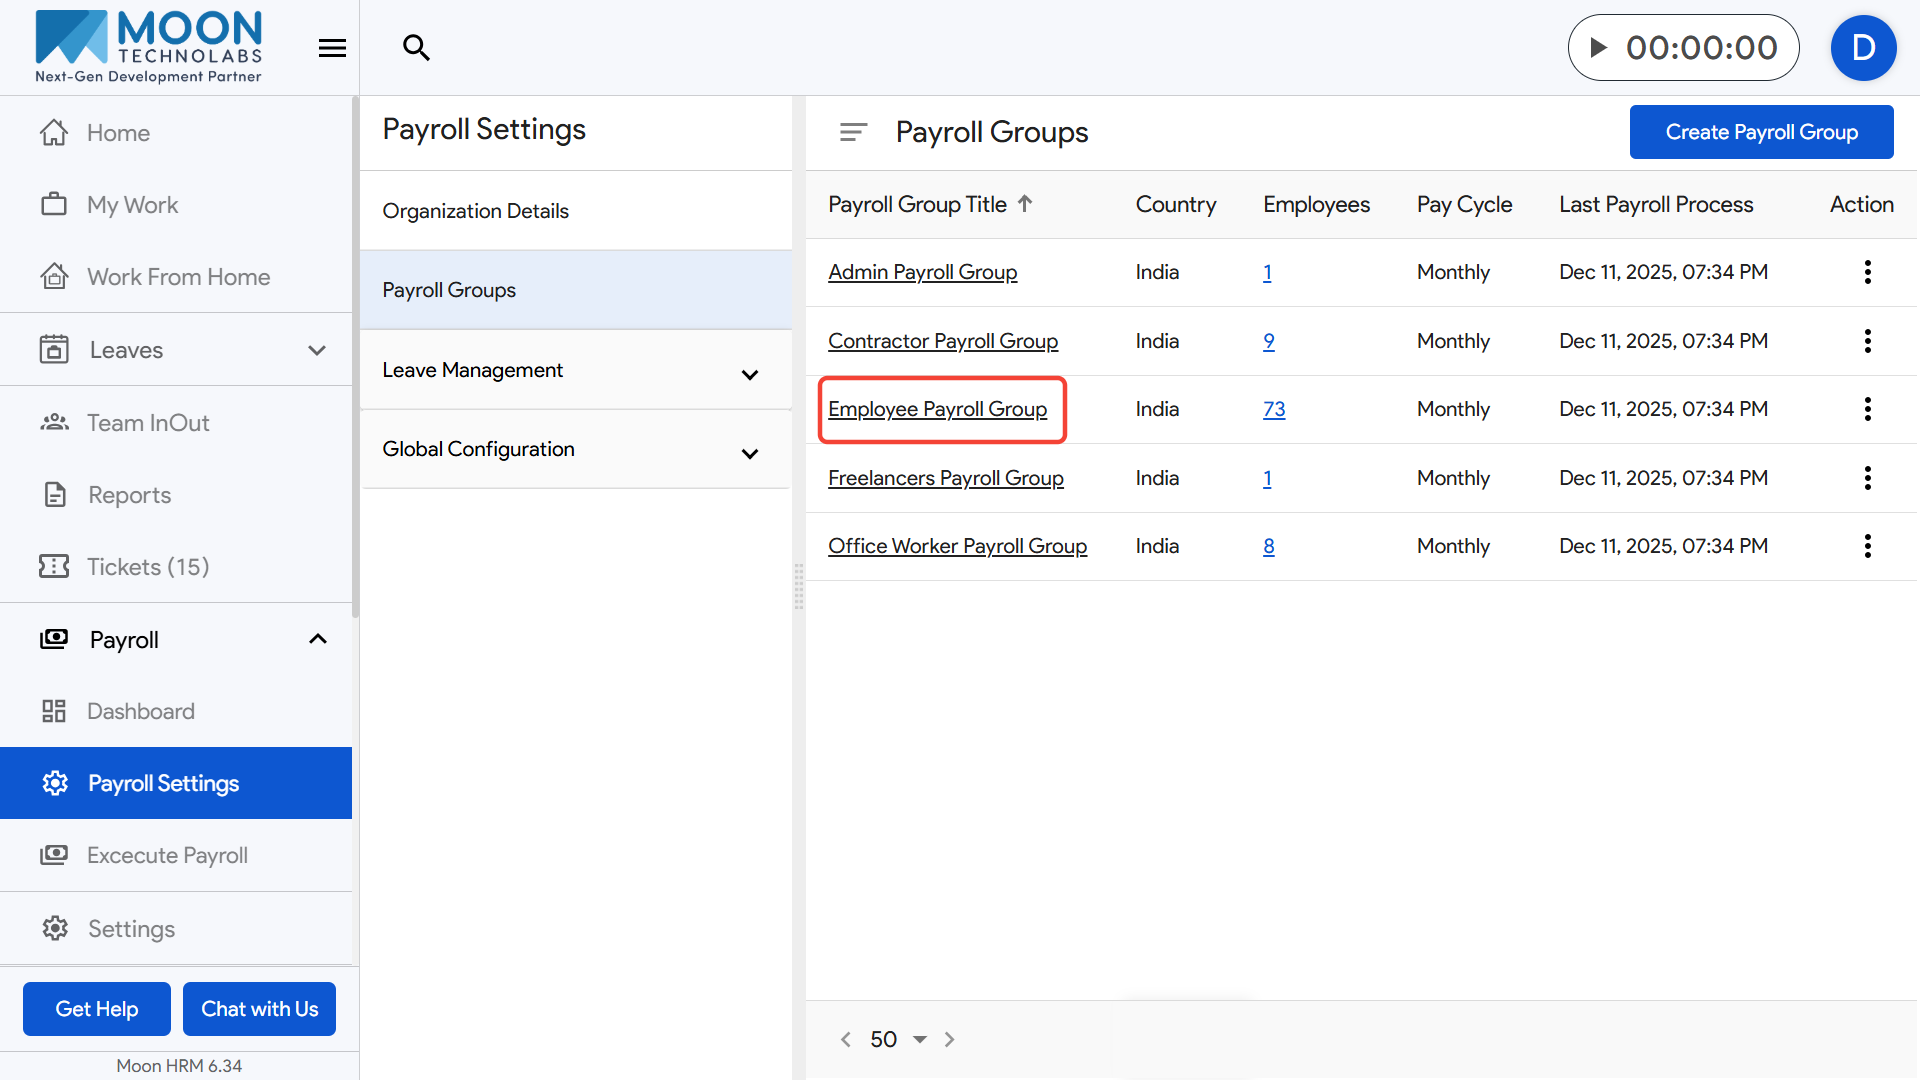Expand Leave Management settings section
Screen dimensions: 1920x1080
click(x=749, y=375)
